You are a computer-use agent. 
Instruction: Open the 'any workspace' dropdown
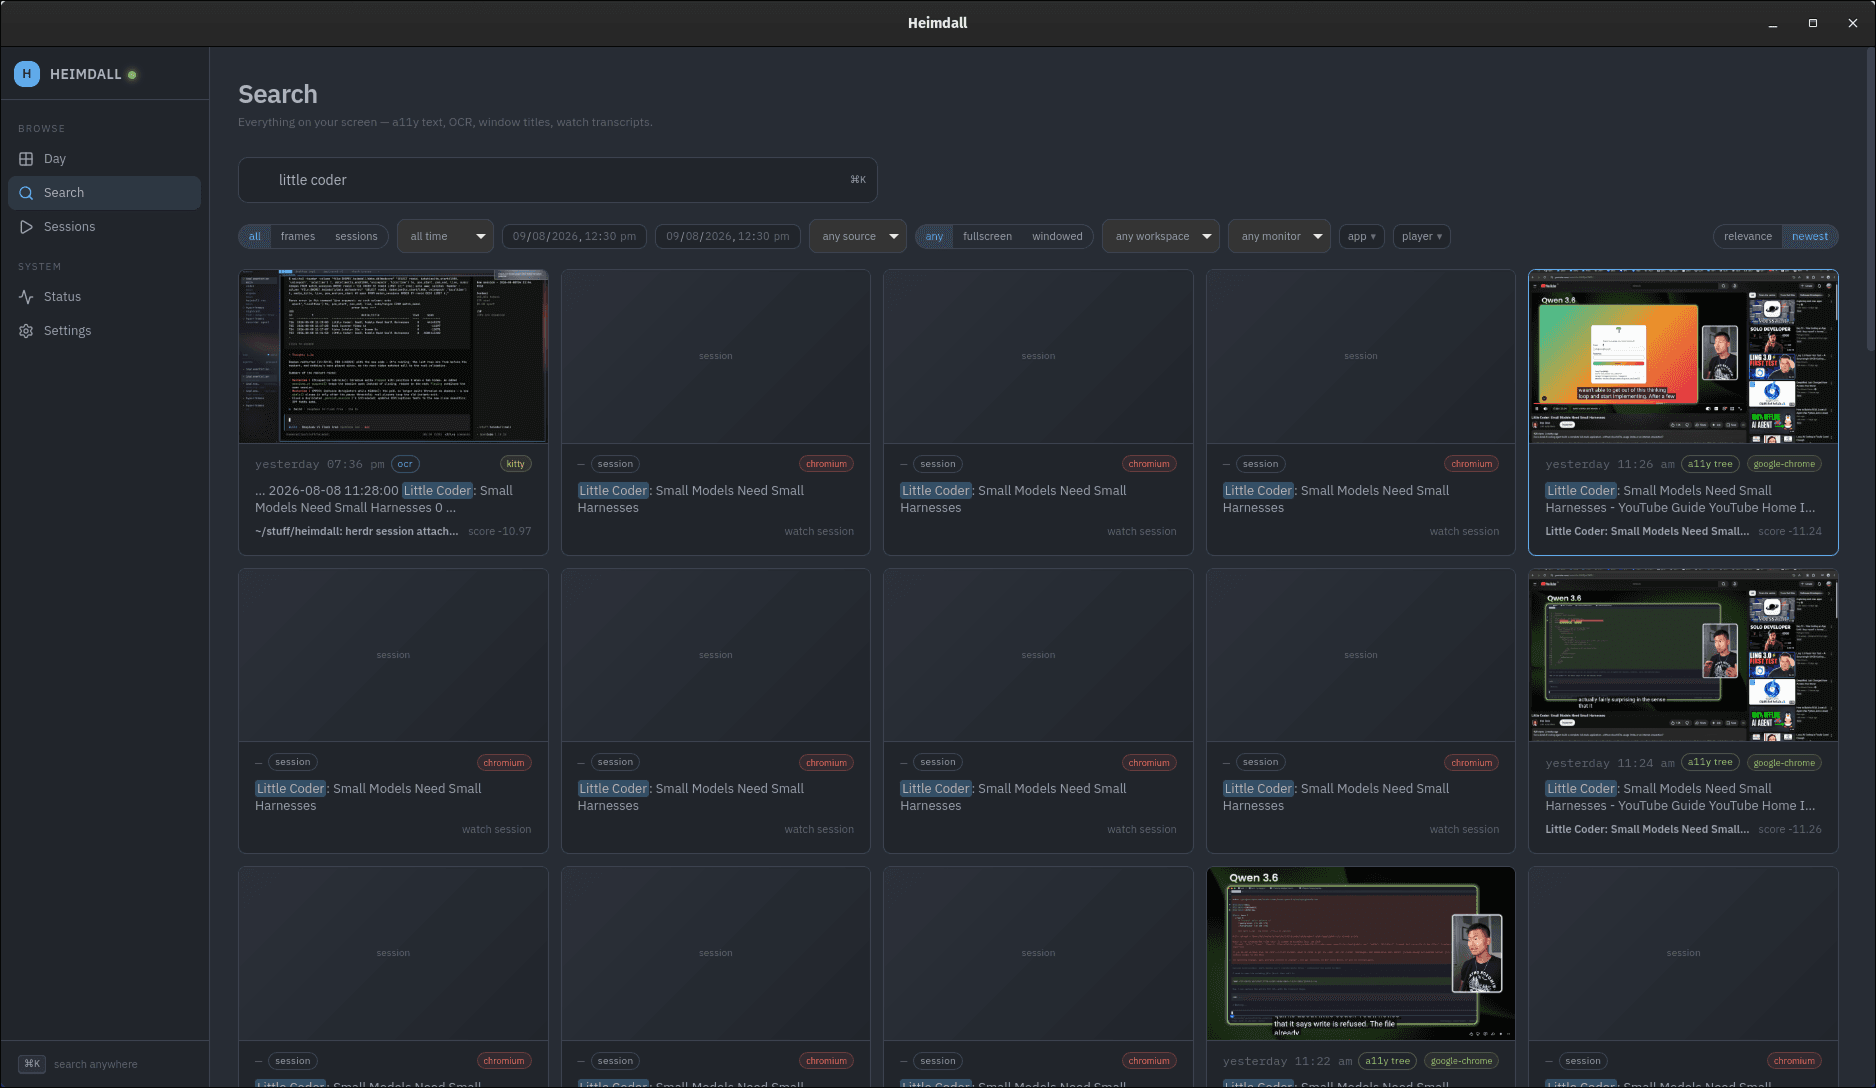[x=1161, y=237]
